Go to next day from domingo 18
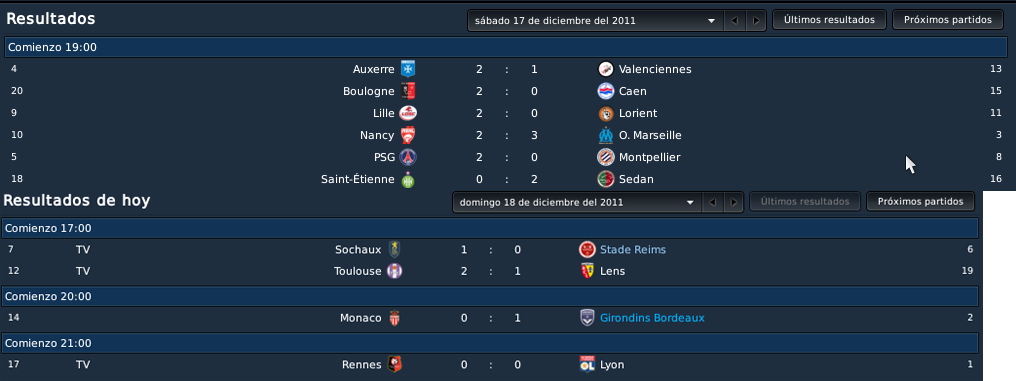The height and width of the screenshot is (381, 1016). click(733, 202)
